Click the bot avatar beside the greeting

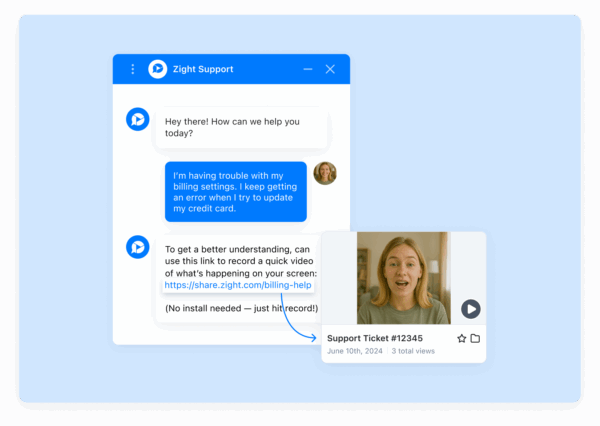click(137, 119)
